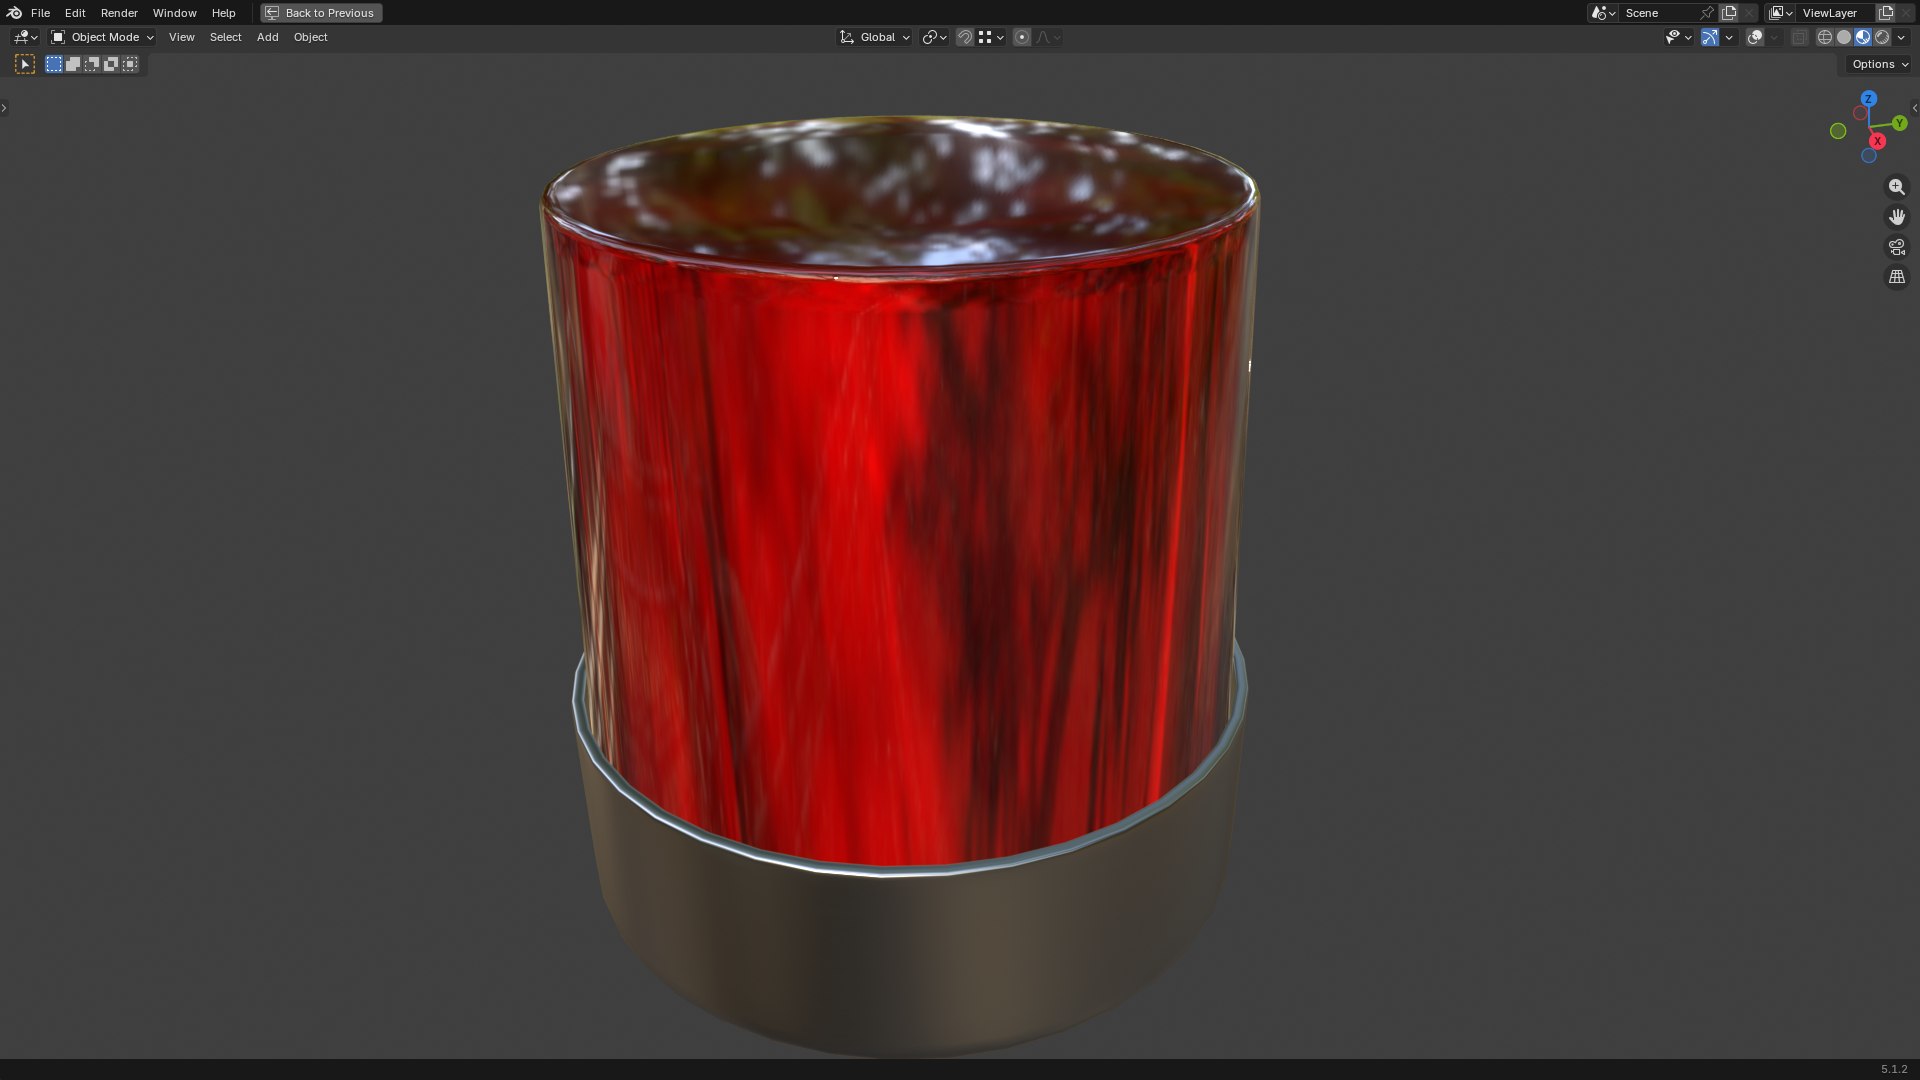Screen dimensions: 1920x1080
Task: Toggle proportional editing
Action: 1022,37
